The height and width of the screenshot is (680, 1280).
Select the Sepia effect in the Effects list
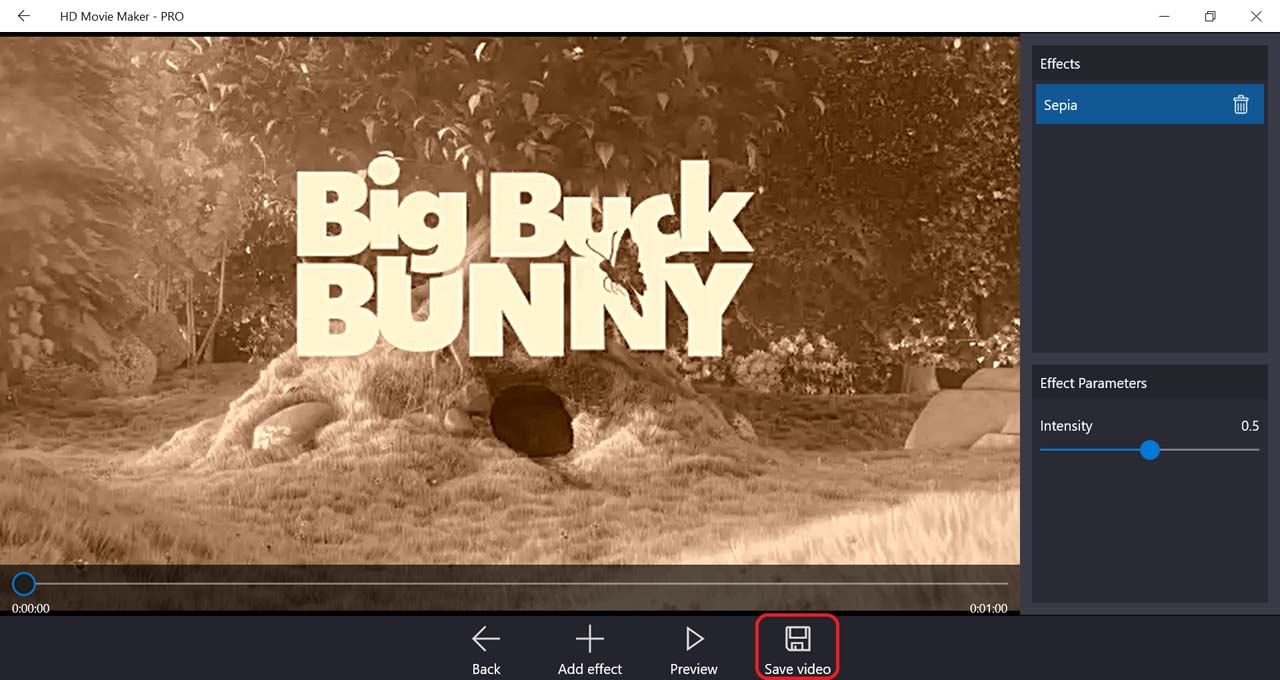click(x=1120, y=105)
